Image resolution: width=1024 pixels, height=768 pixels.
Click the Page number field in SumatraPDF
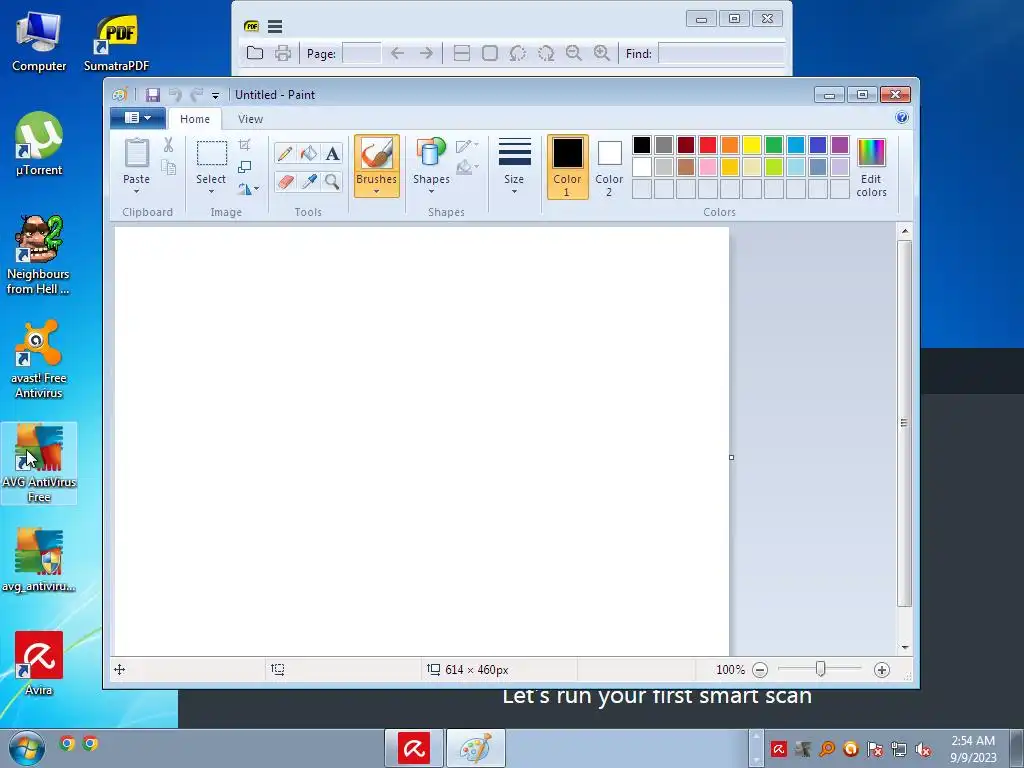362,54
